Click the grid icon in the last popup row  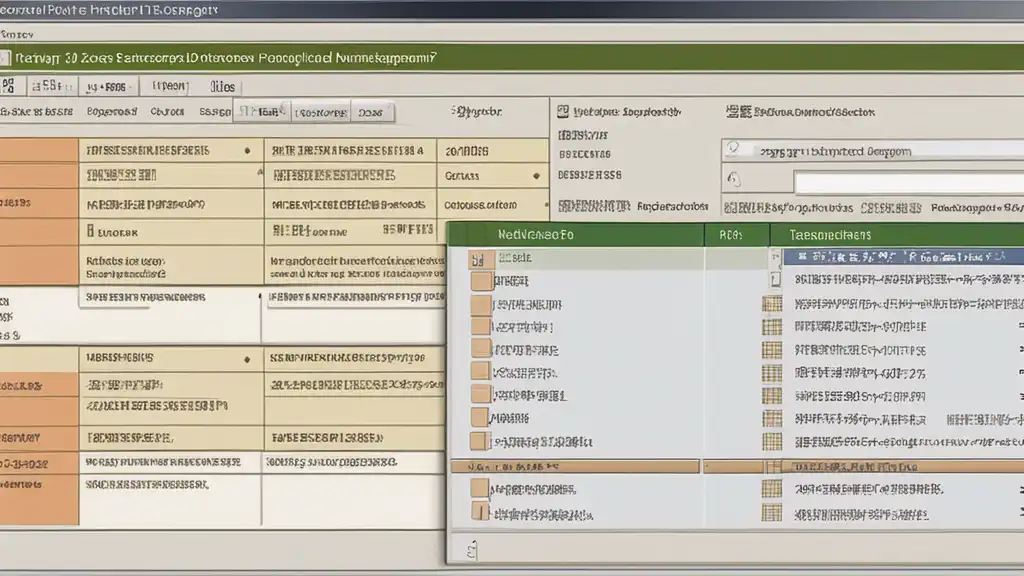coord(771,512)
